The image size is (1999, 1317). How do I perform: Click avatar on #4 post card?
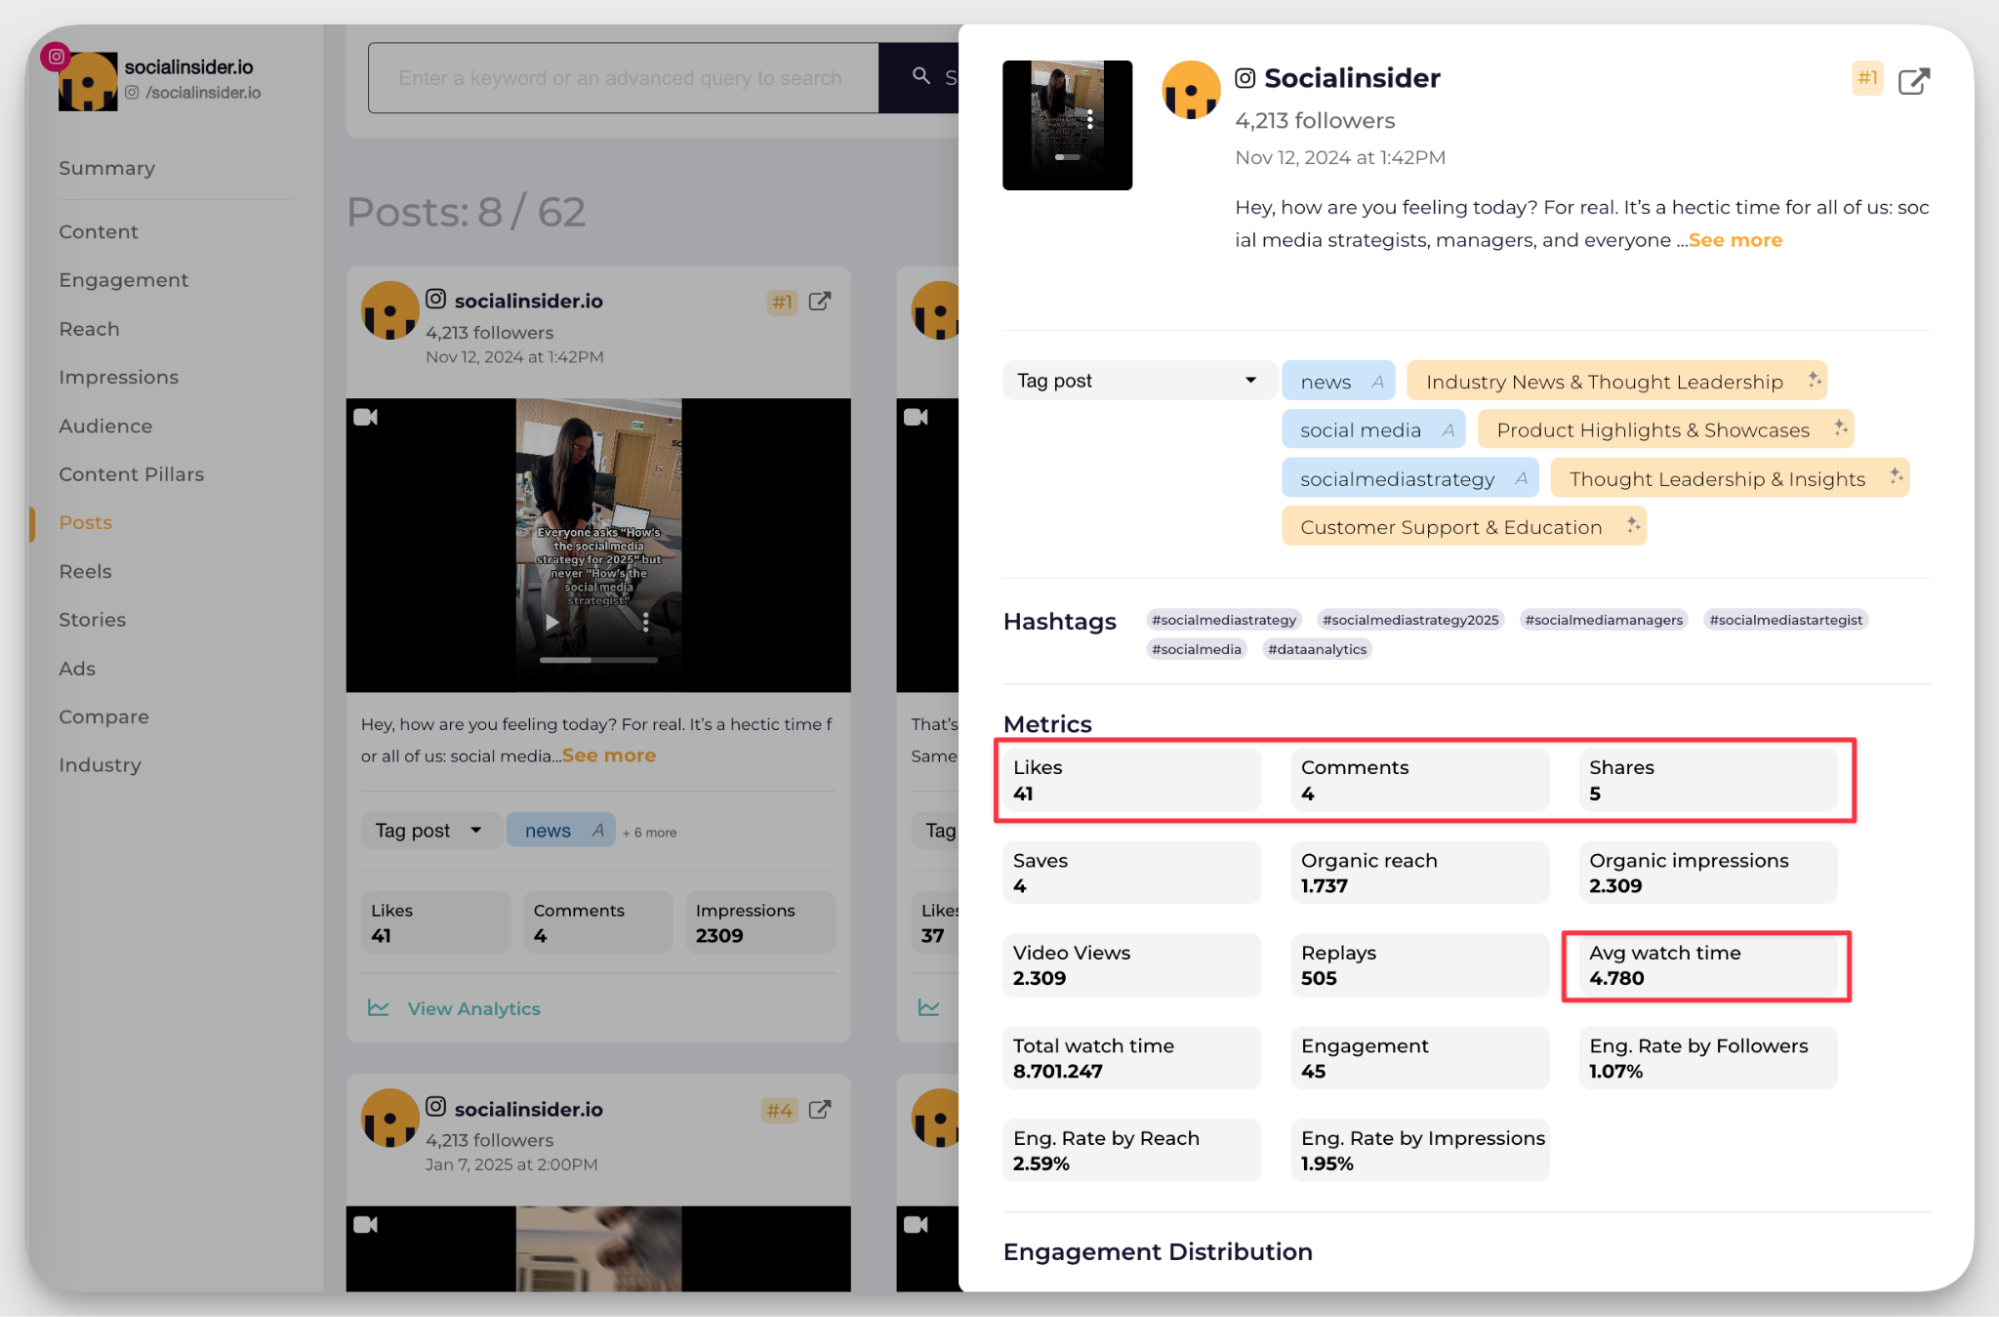[390, 1117]
